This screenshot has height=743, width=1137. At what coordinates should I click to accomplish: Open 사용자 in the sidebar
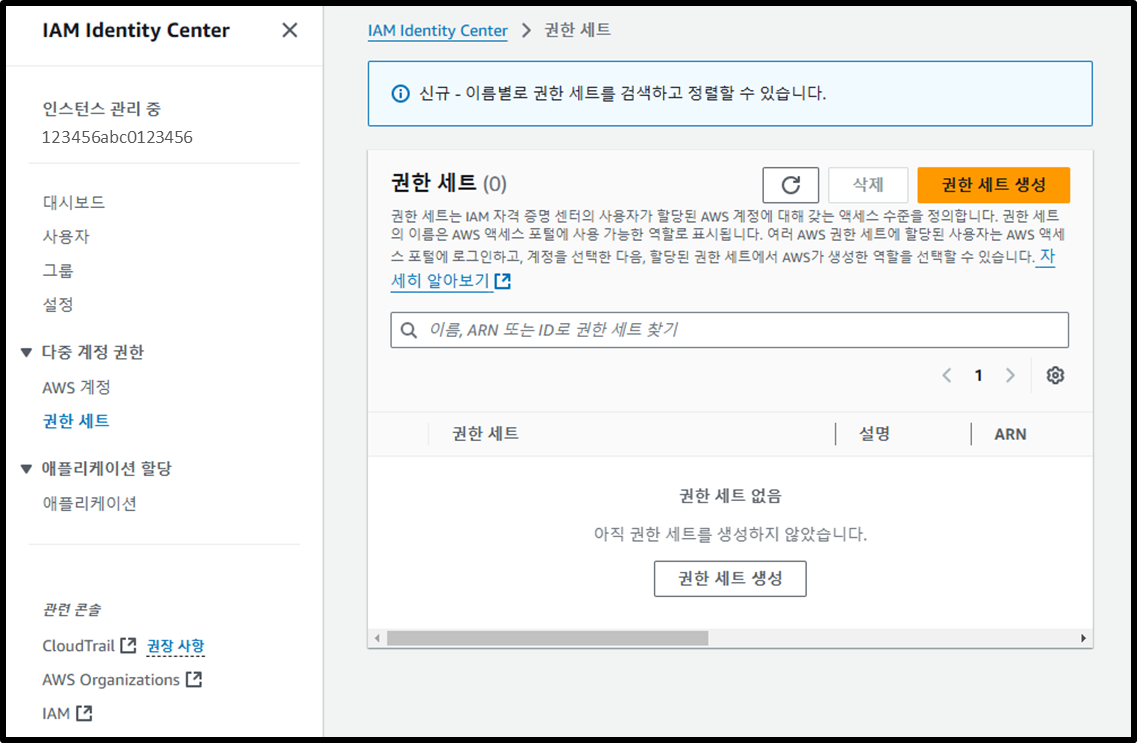click(x=66, y=236)
